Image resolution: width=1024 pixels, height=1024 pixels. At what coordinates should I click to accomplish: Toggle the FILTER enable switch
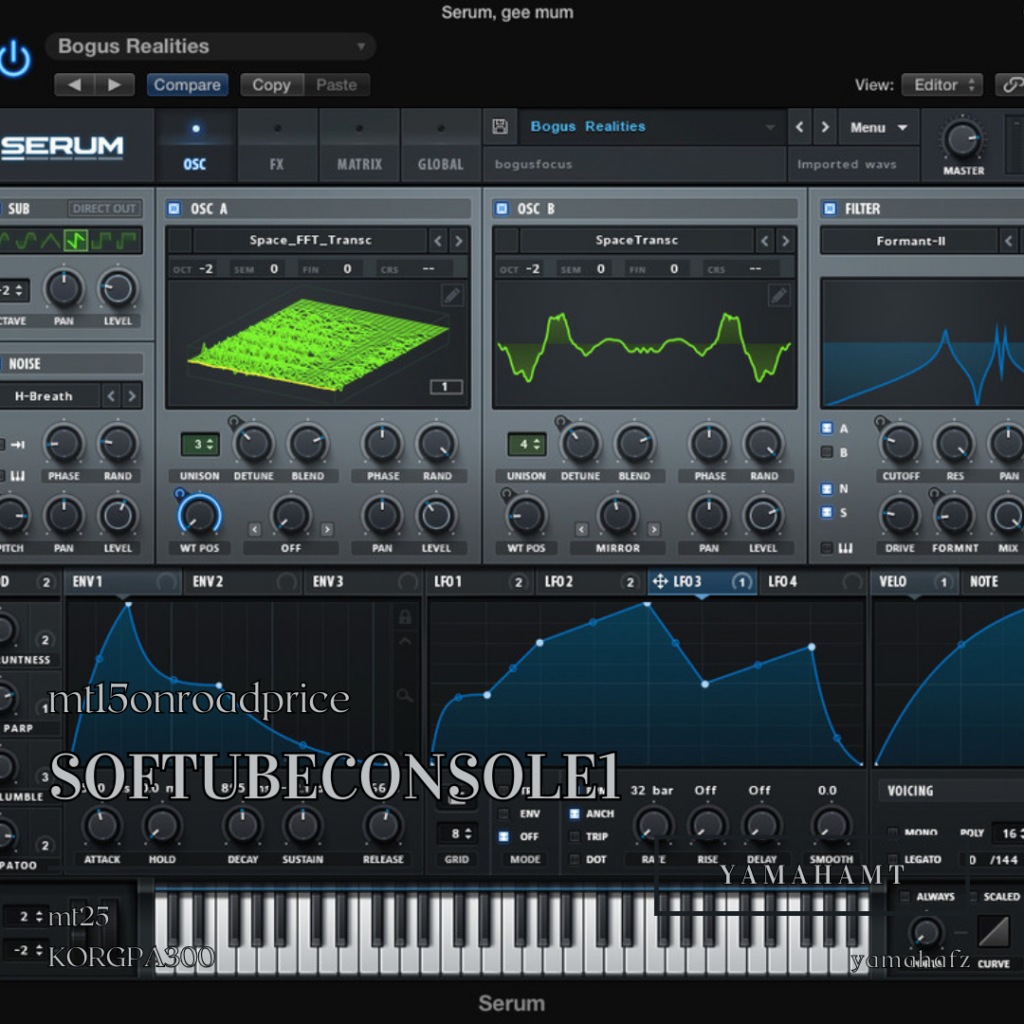(829, 208)
